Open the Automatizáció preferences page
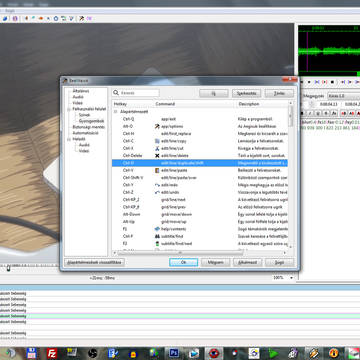 [x=85, y=133]
